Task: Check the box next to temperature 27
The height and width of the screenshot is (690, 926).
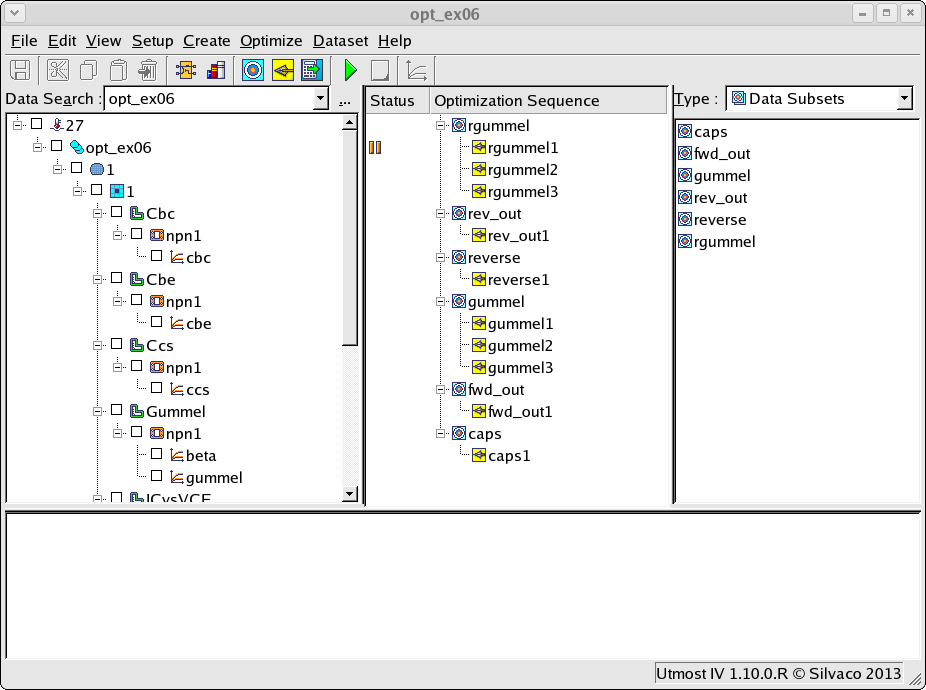Action: point(37,123)
